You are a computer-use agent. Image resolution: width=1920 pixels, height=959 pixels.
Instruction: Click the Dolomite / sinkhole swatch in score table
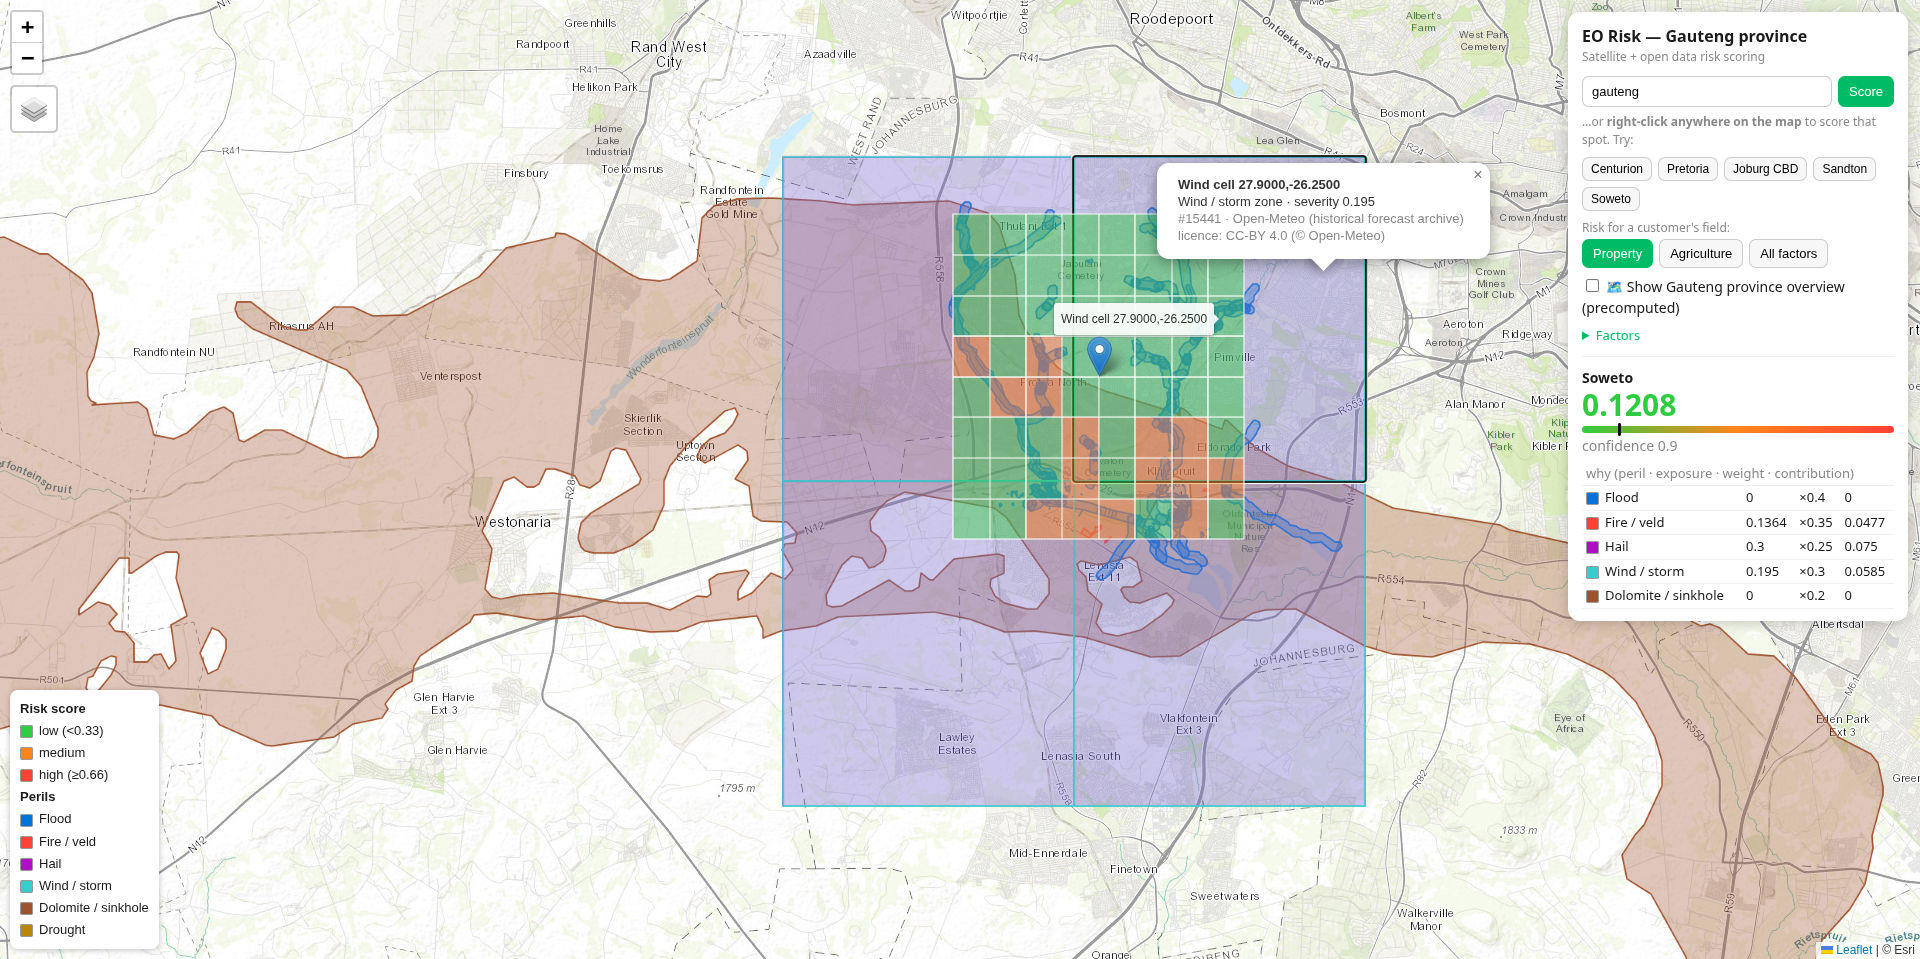(1592, 596)
